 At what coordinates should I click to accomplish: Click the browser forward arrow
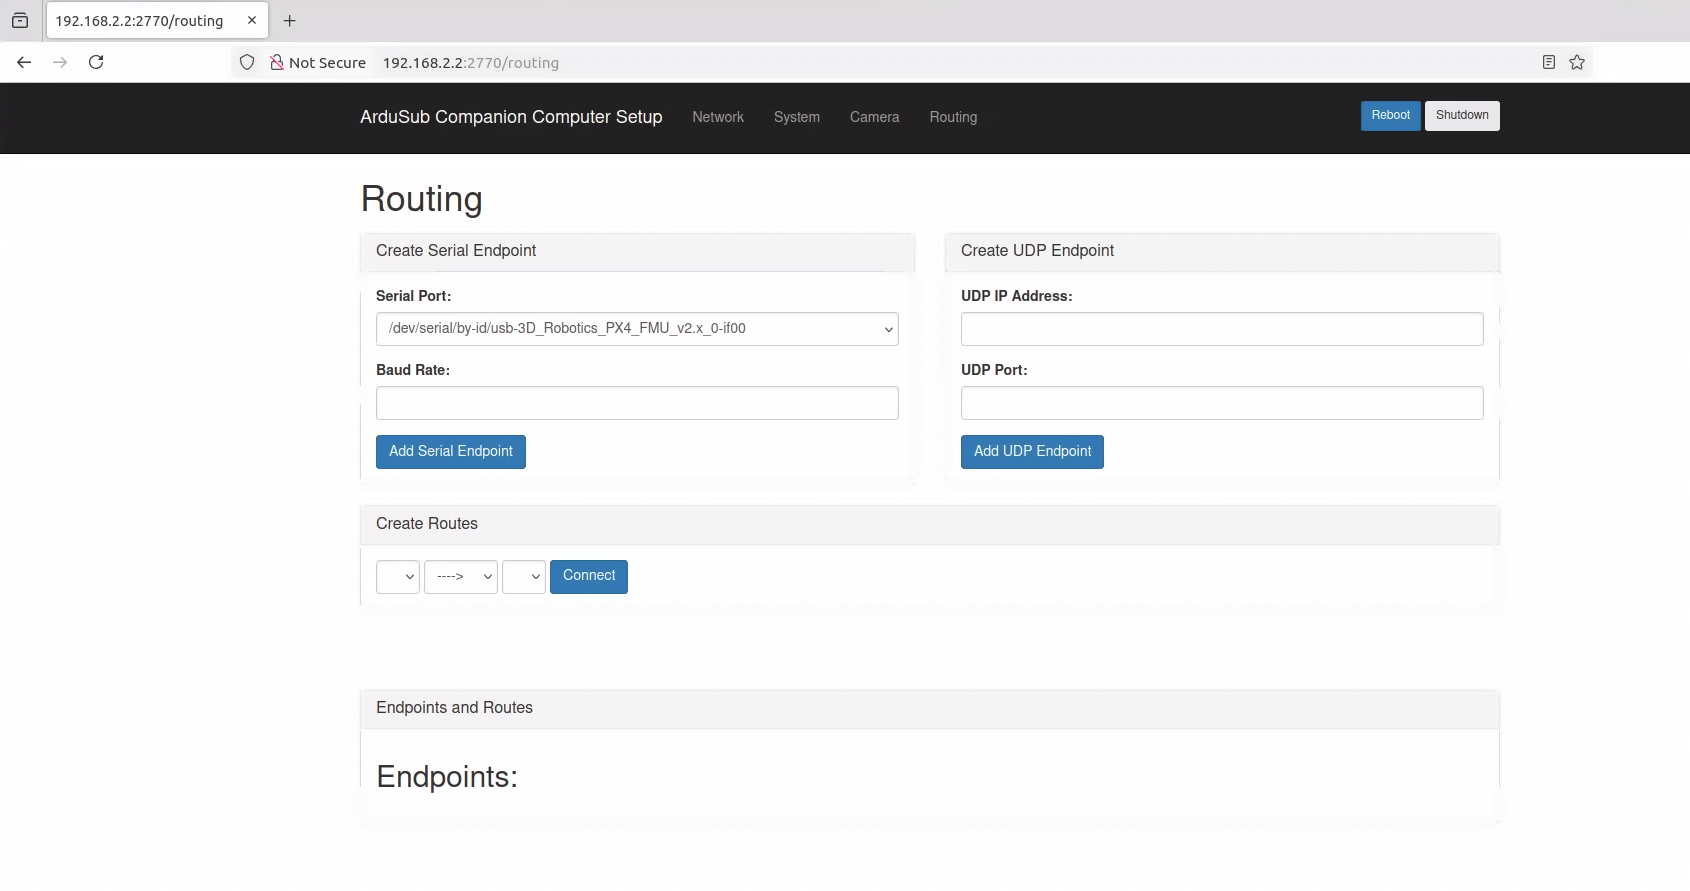click(x=60, y=62)
